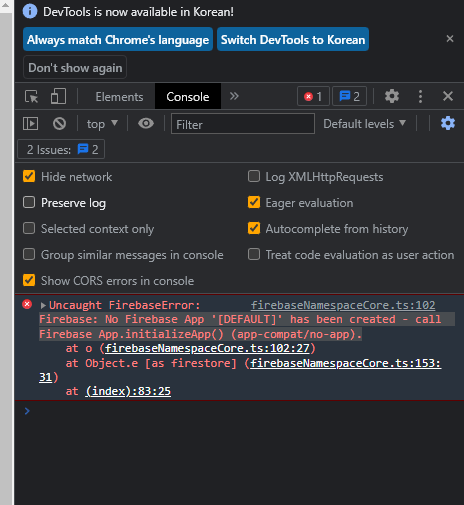
Task: Click the blue info icon in the language banner
Action: tap(30, 12)
